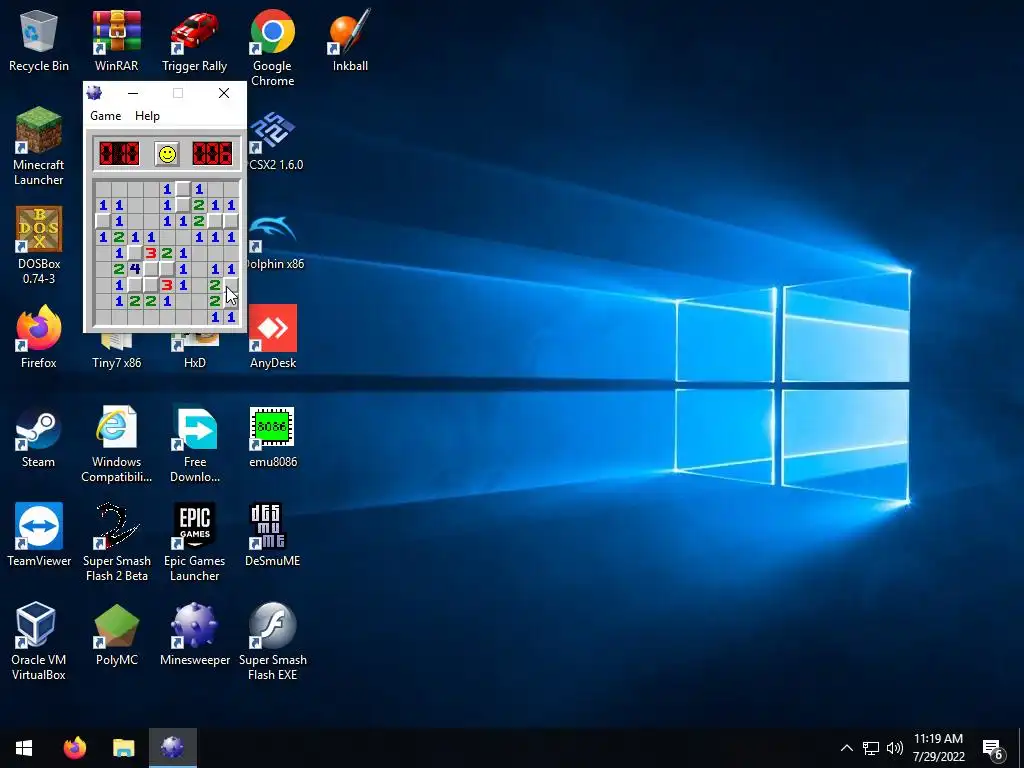This screenshot has width=1024, height=768.
Task: Reveal the covered tile directly right of the 4
Action: tap(151, 268)
